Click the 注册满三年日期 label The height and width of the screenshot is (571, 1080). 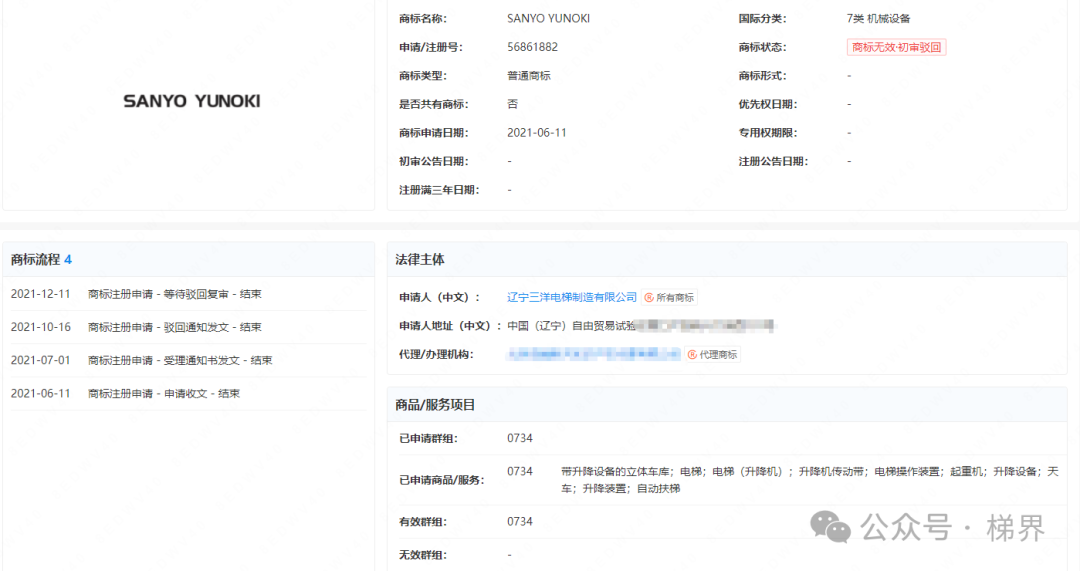point(439,190)
